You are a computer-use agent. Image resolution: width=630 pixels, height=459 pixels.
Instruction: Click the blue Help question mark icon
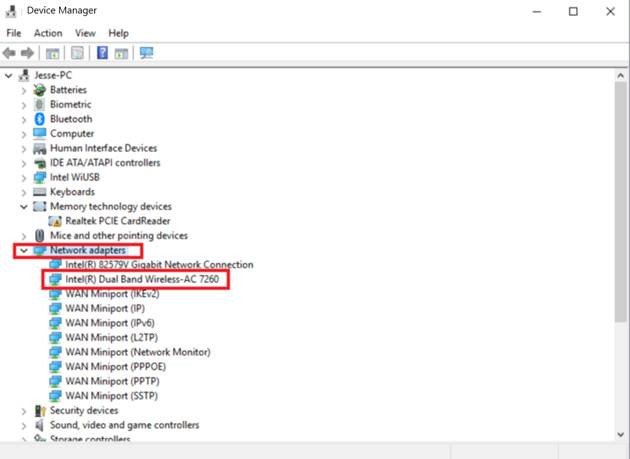click(102, 53)
